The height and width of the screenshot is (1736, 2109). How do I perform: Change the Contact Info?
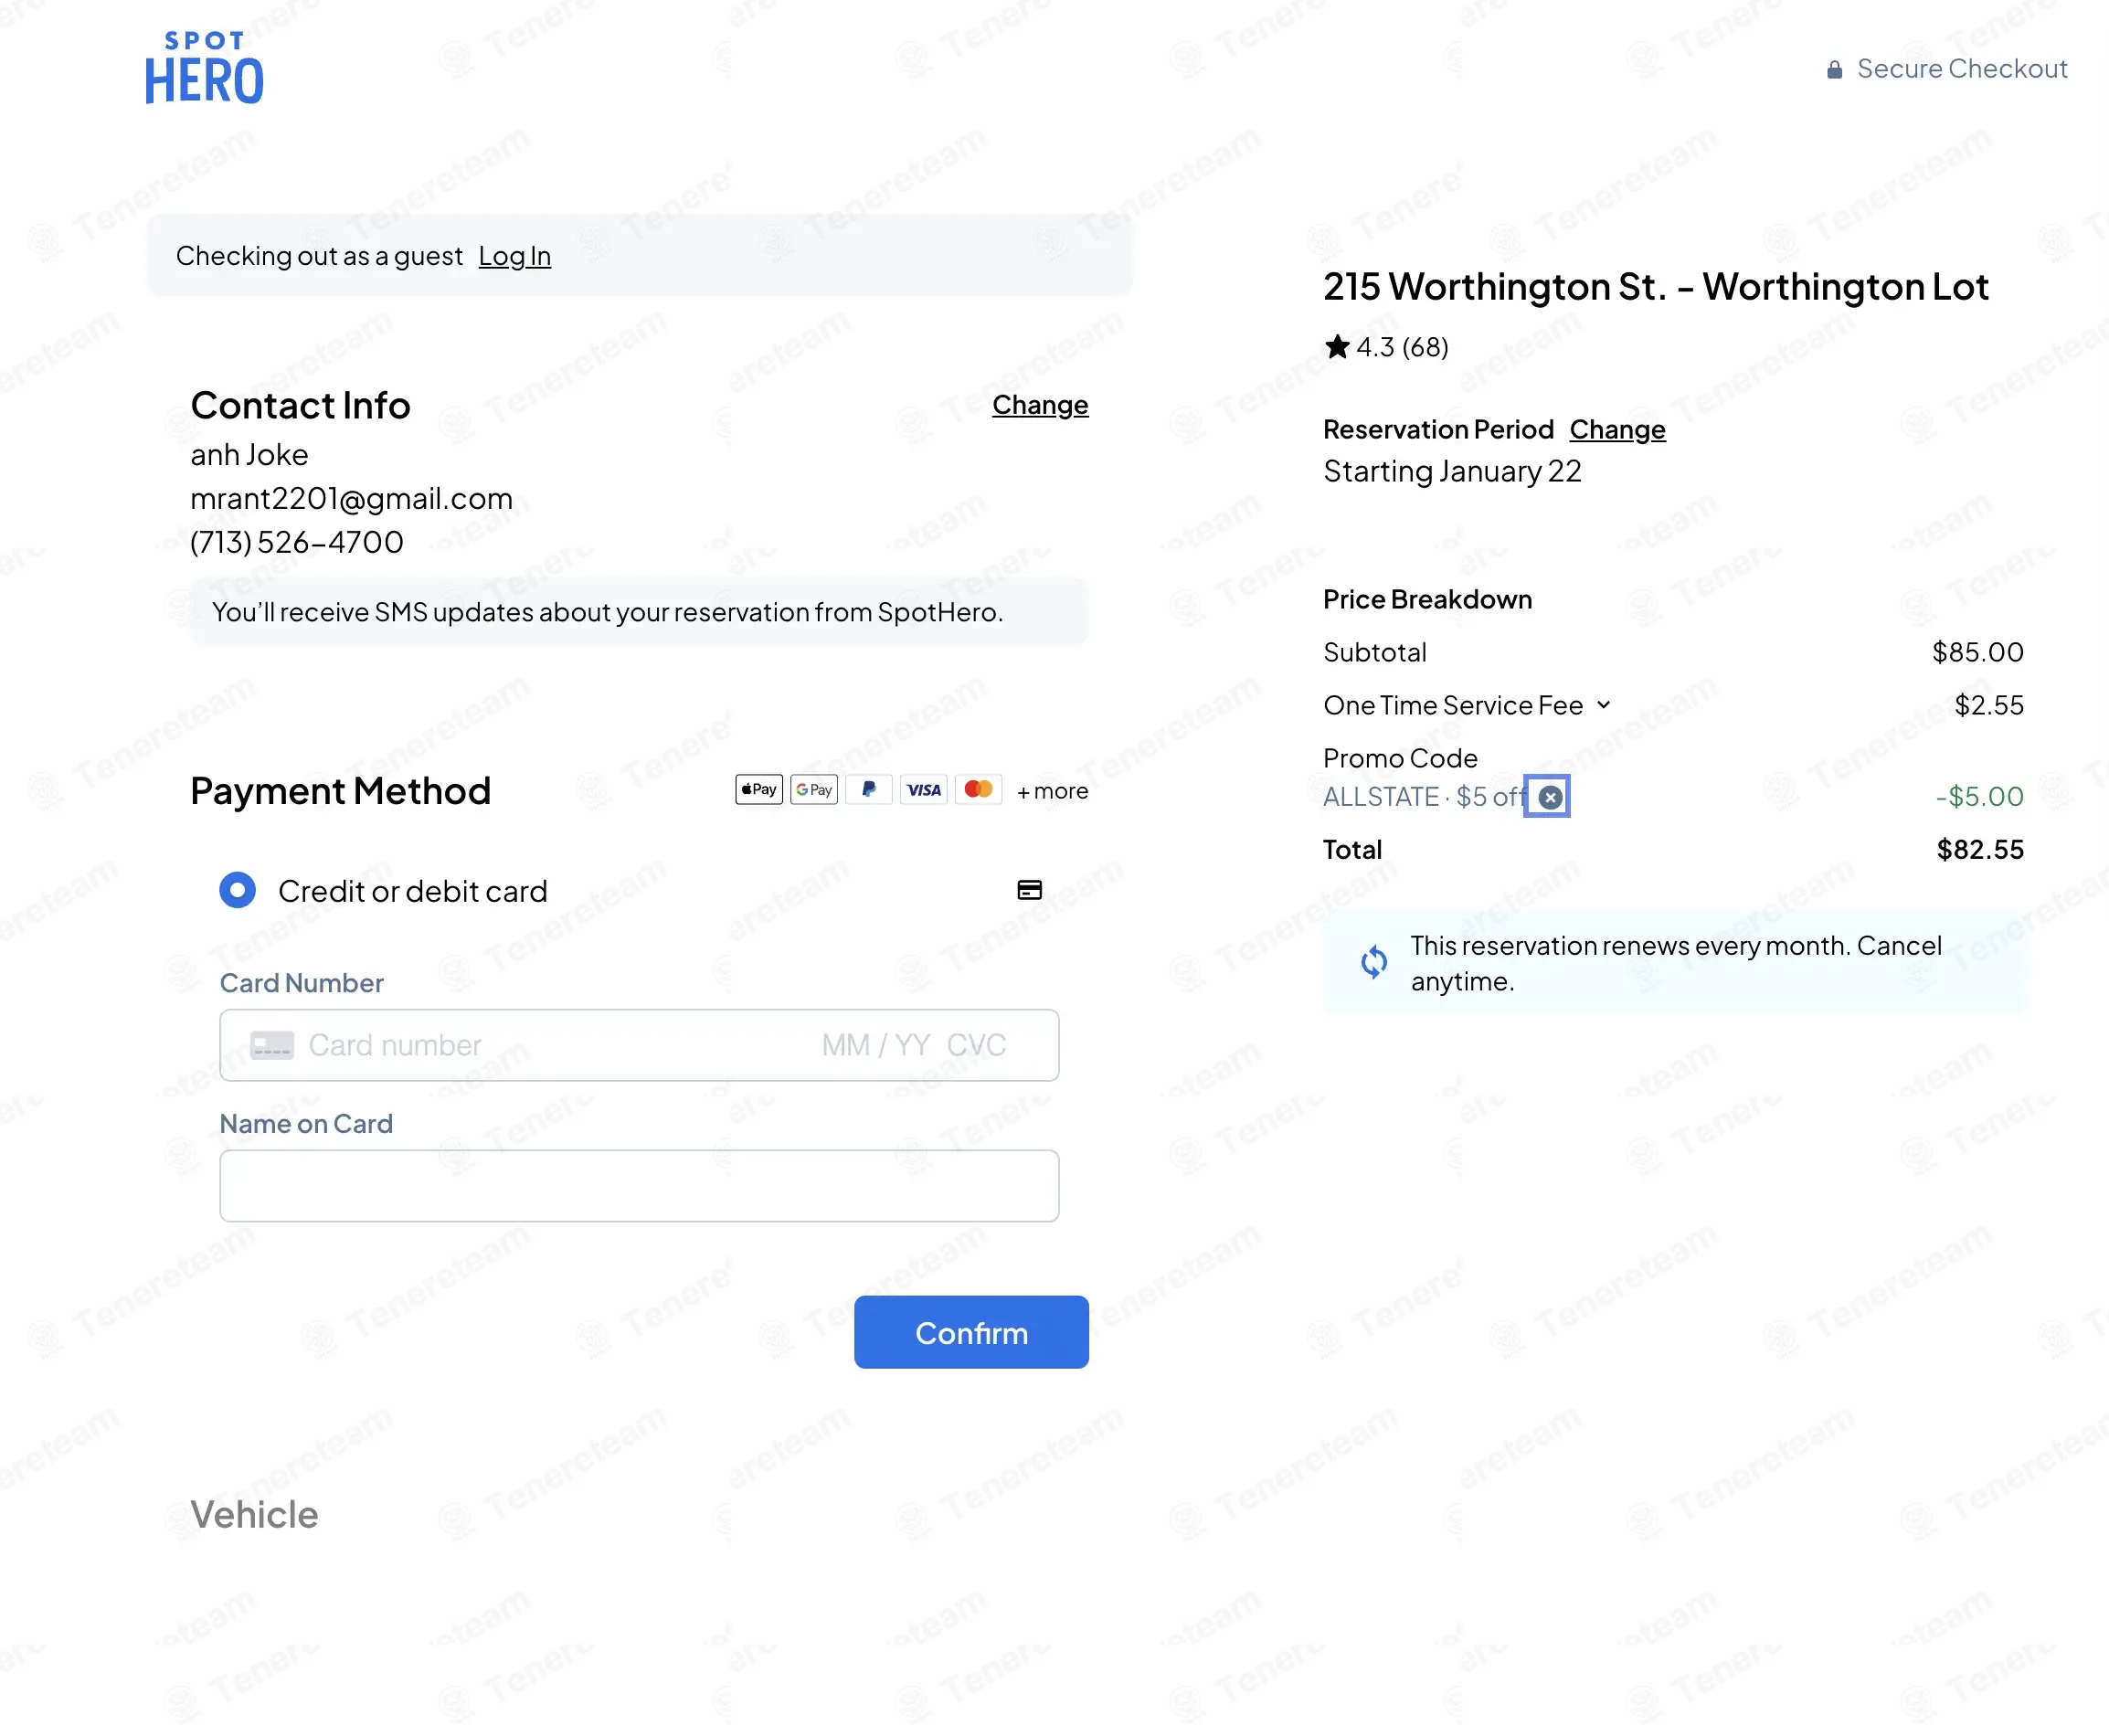click(1039, 405)
